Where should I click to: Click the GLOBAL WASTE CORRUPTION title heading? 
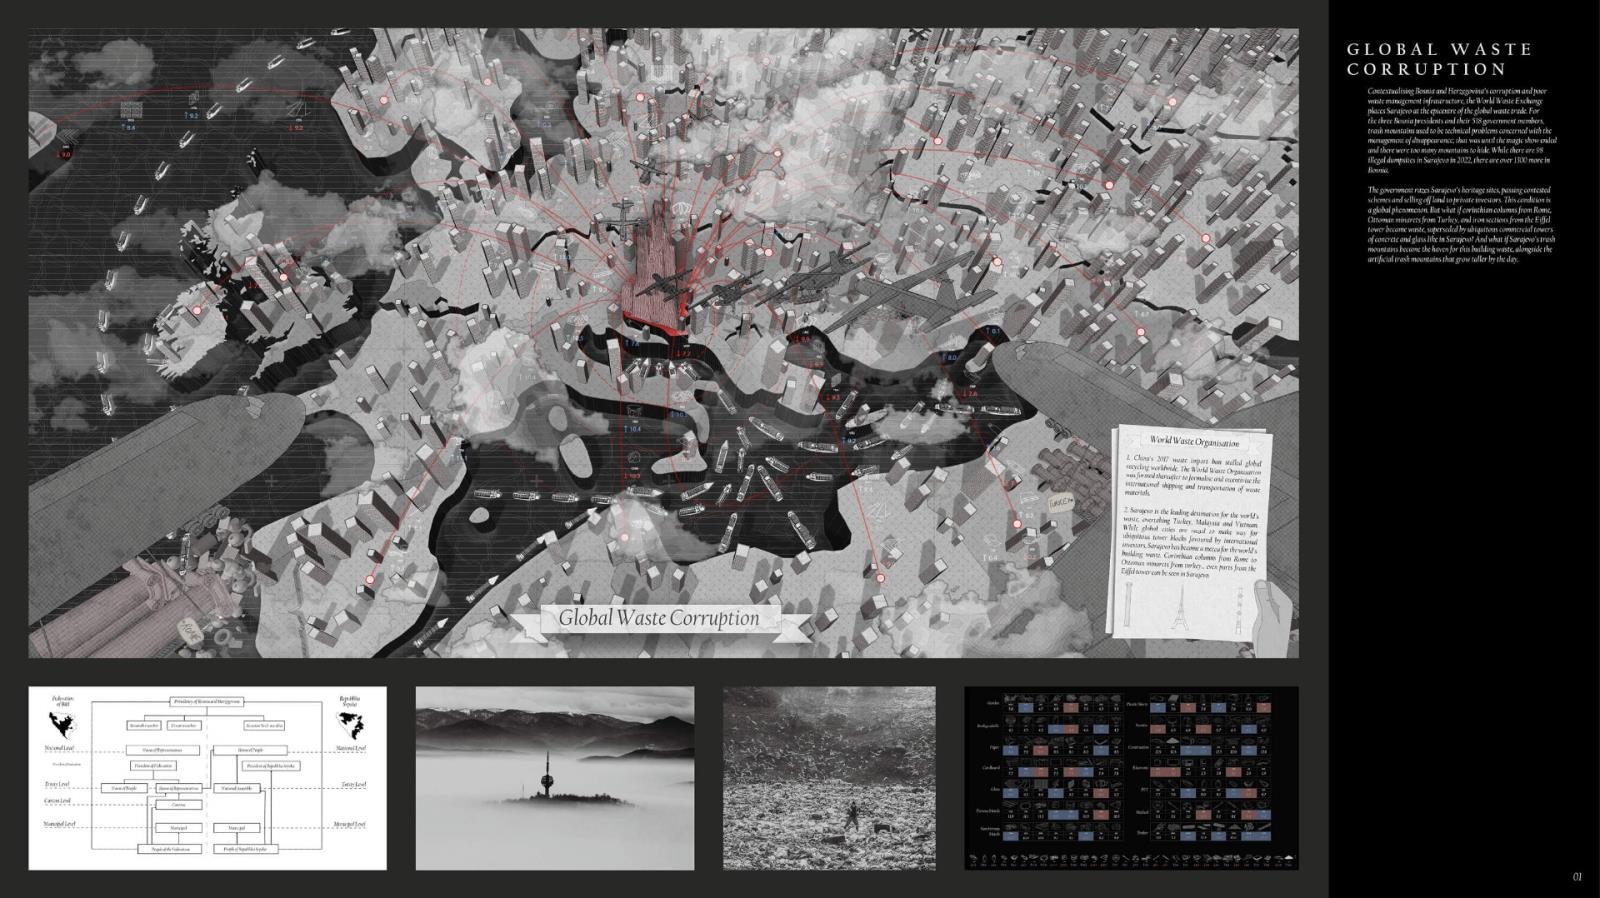coord(1439,59)
